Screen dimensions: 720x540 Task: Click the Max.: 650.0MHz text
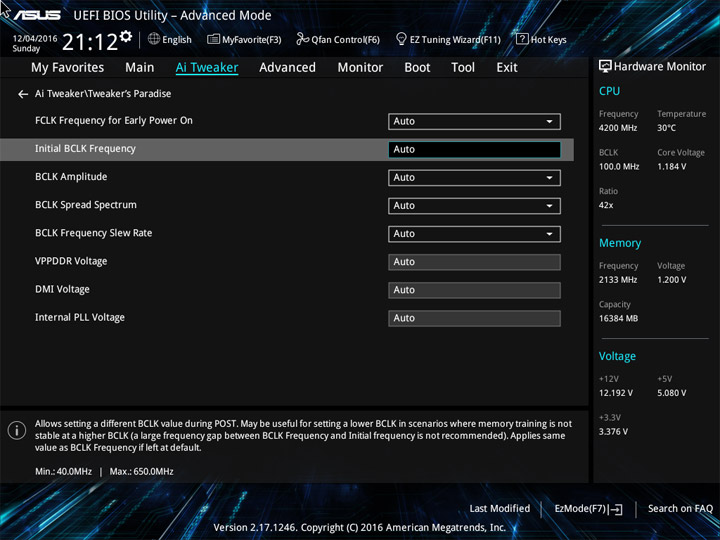coord(141,472)
